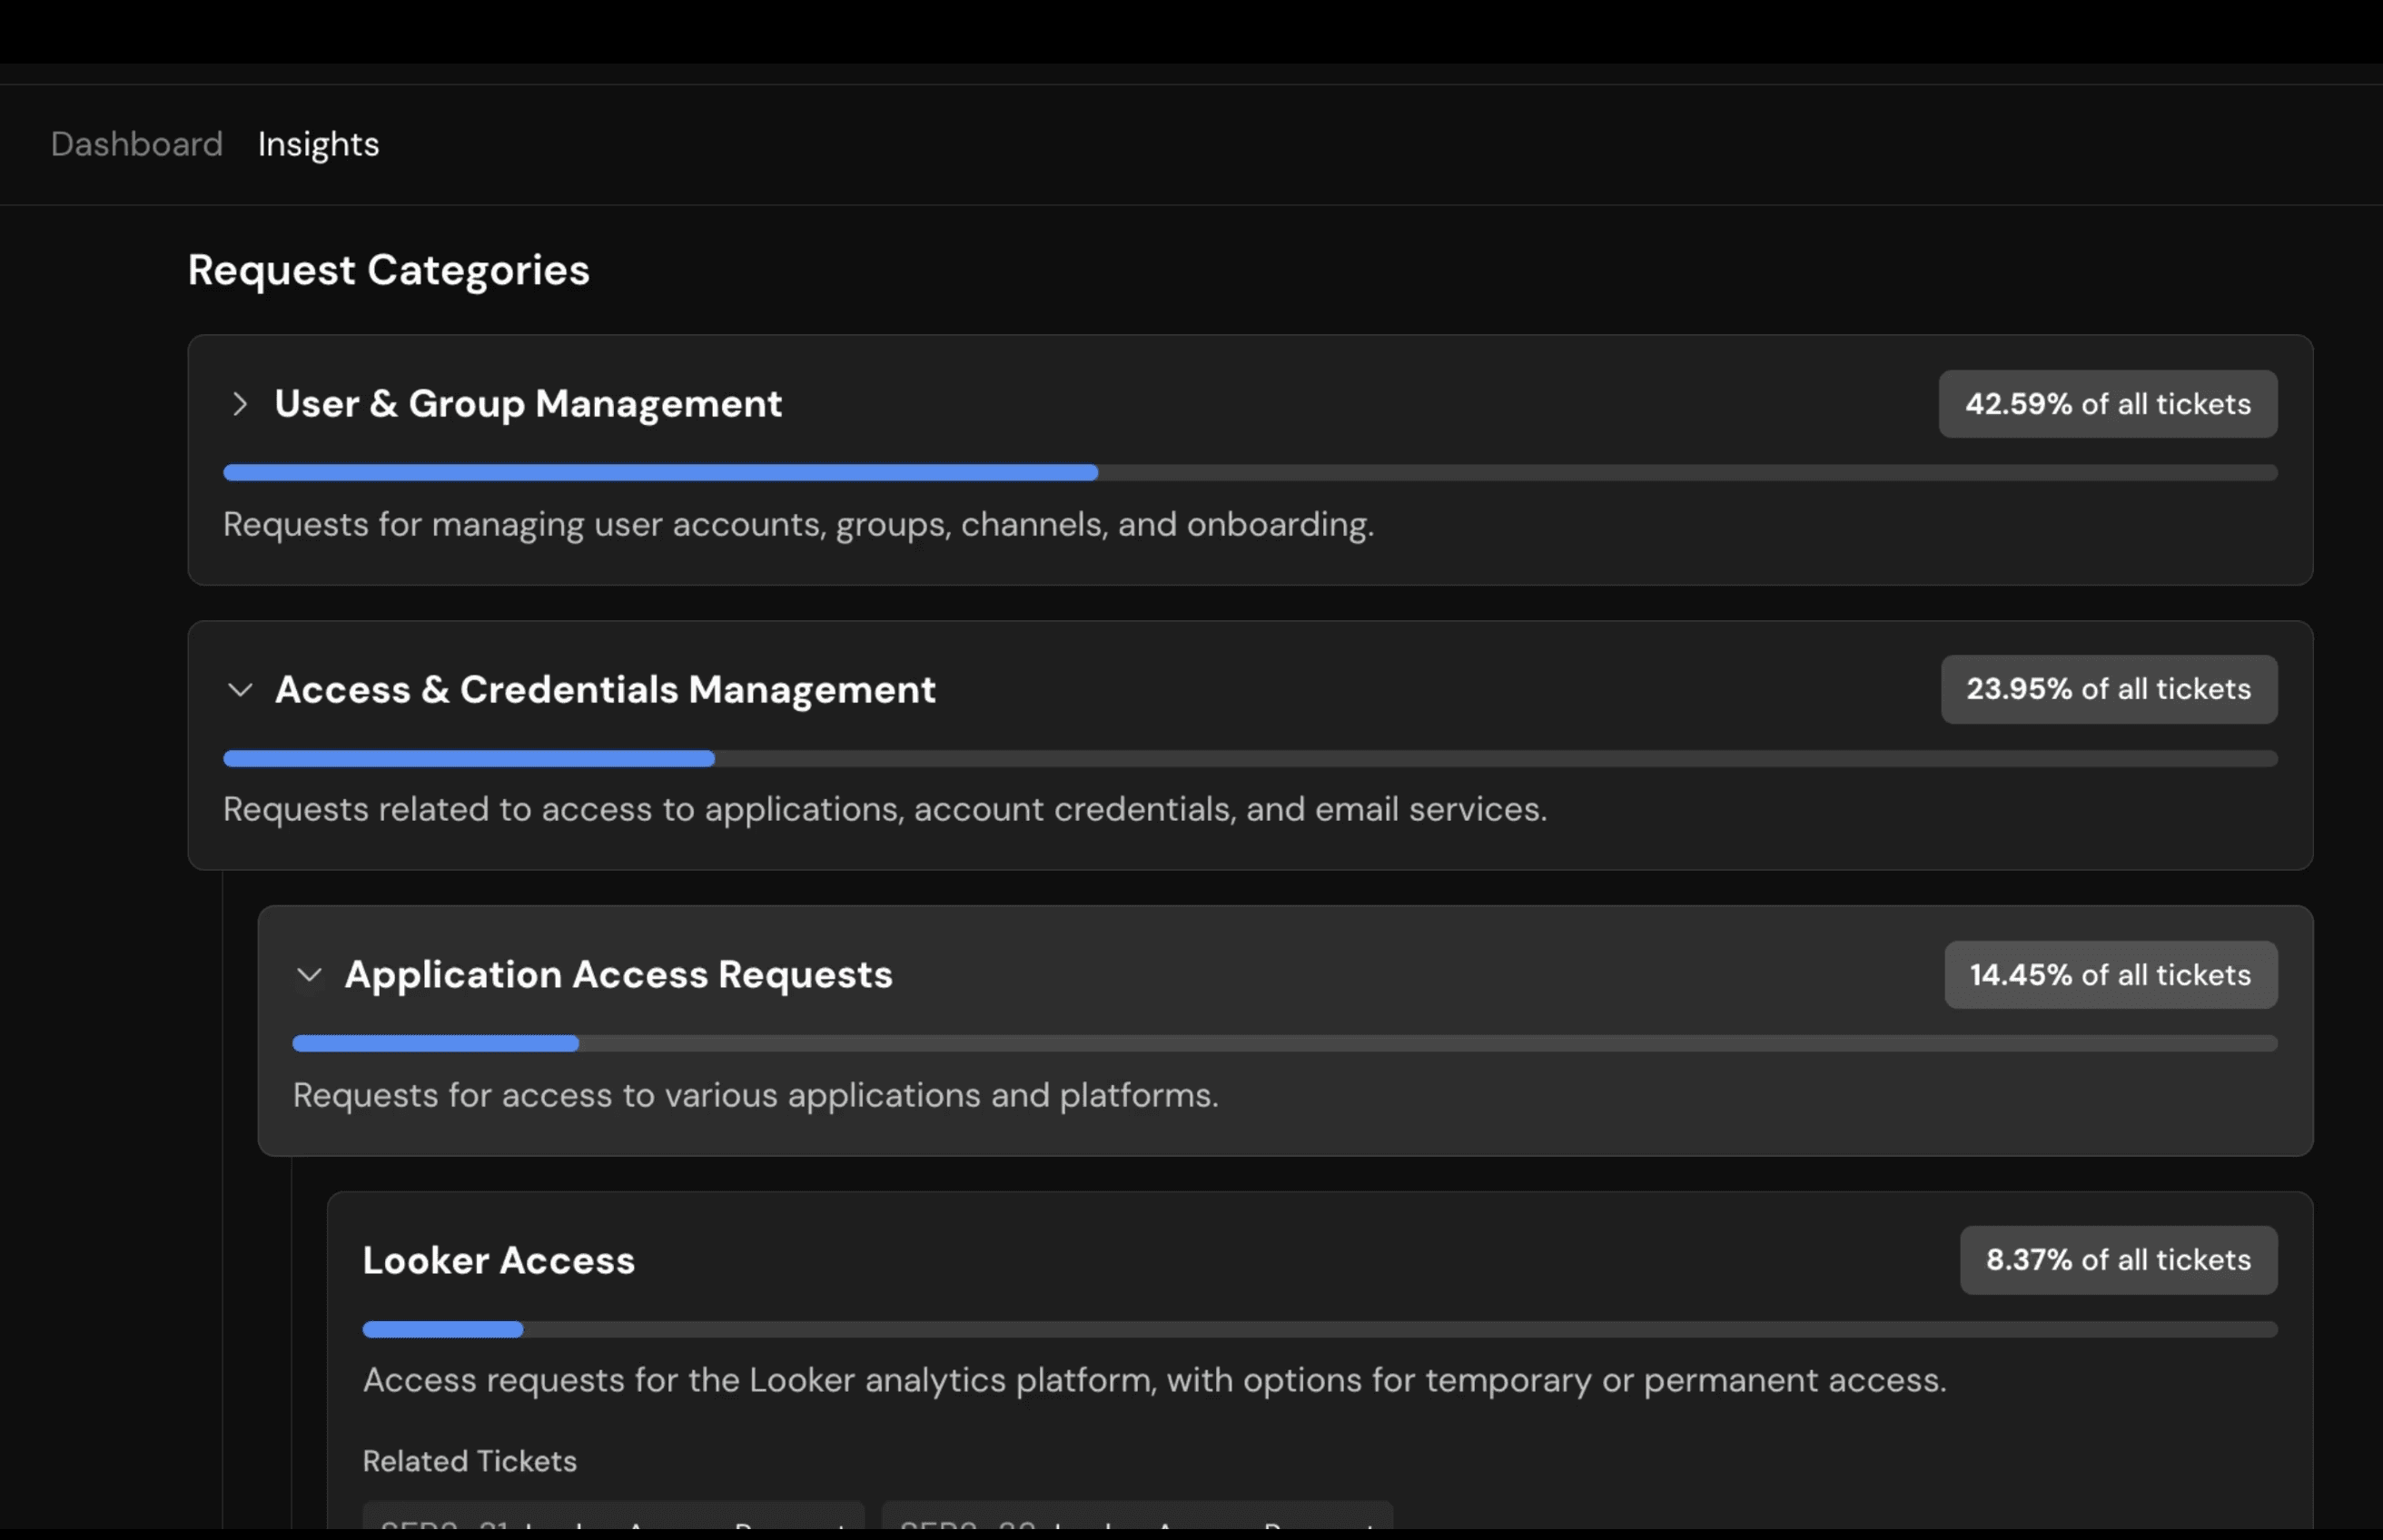
Task: Collapse the Access & Credentials Management chevron
Action: (240, 690)
